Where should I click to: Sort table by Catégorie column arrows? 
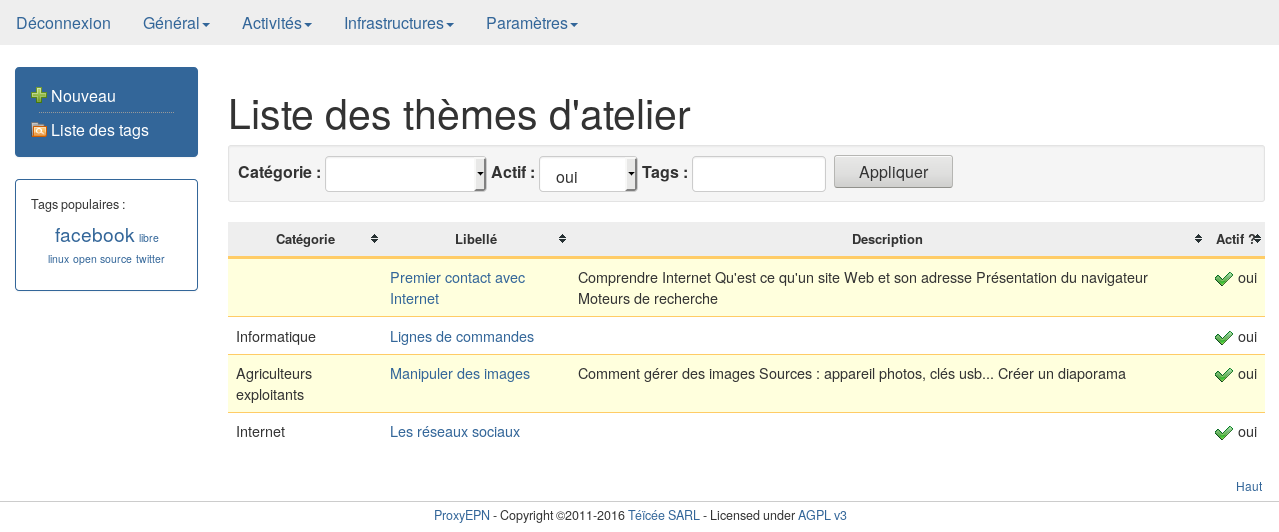(374, 239)
